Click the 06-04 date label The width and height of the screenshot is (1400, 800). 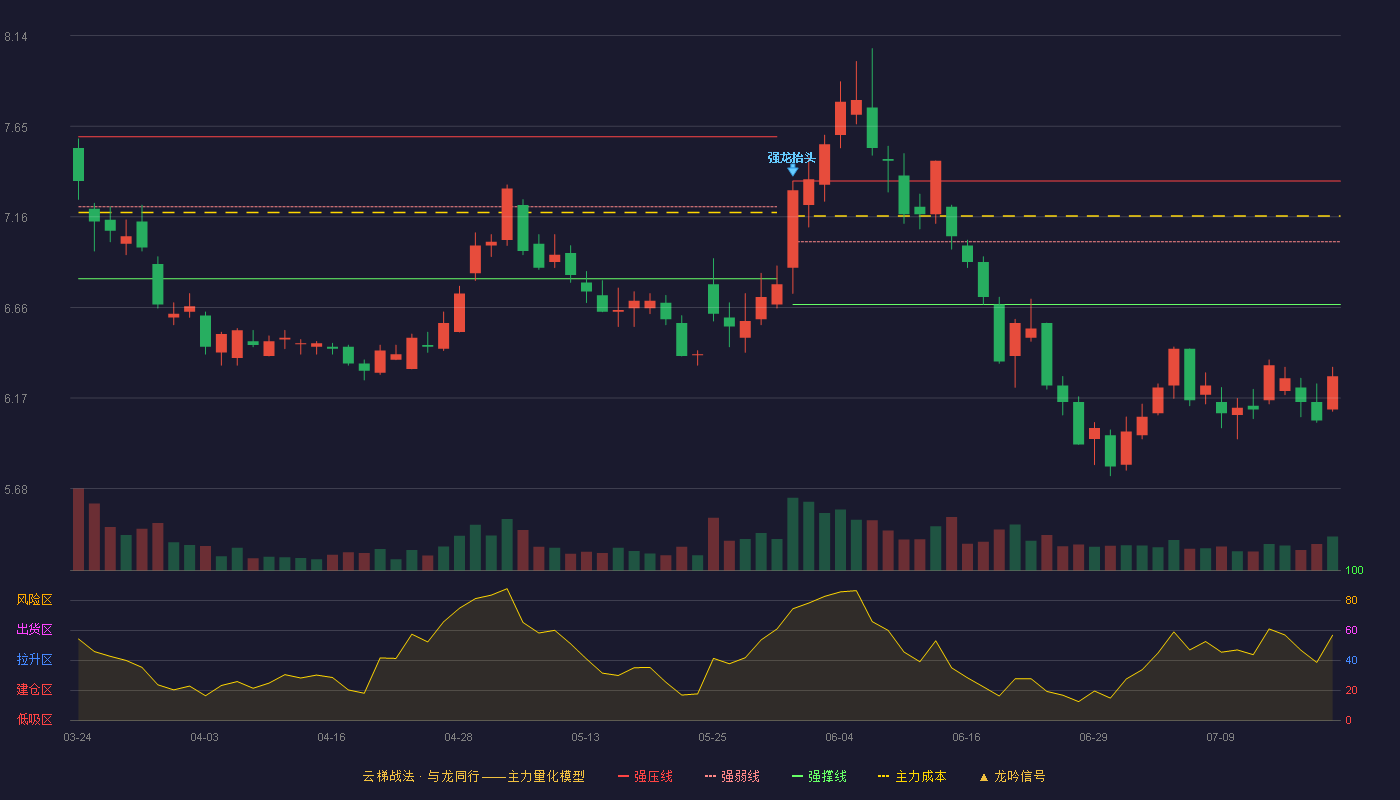click(839, 737)
